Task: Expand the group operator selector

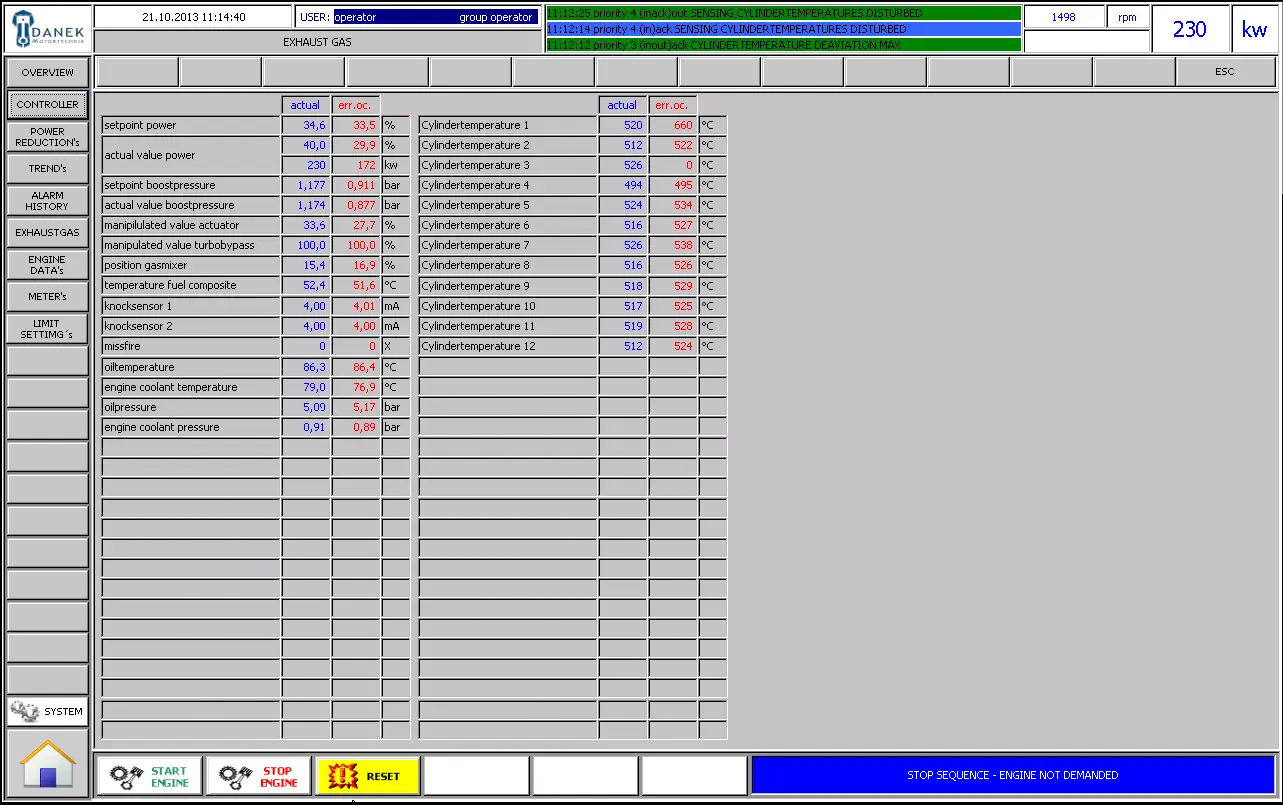Action: (x=497, y=16)
